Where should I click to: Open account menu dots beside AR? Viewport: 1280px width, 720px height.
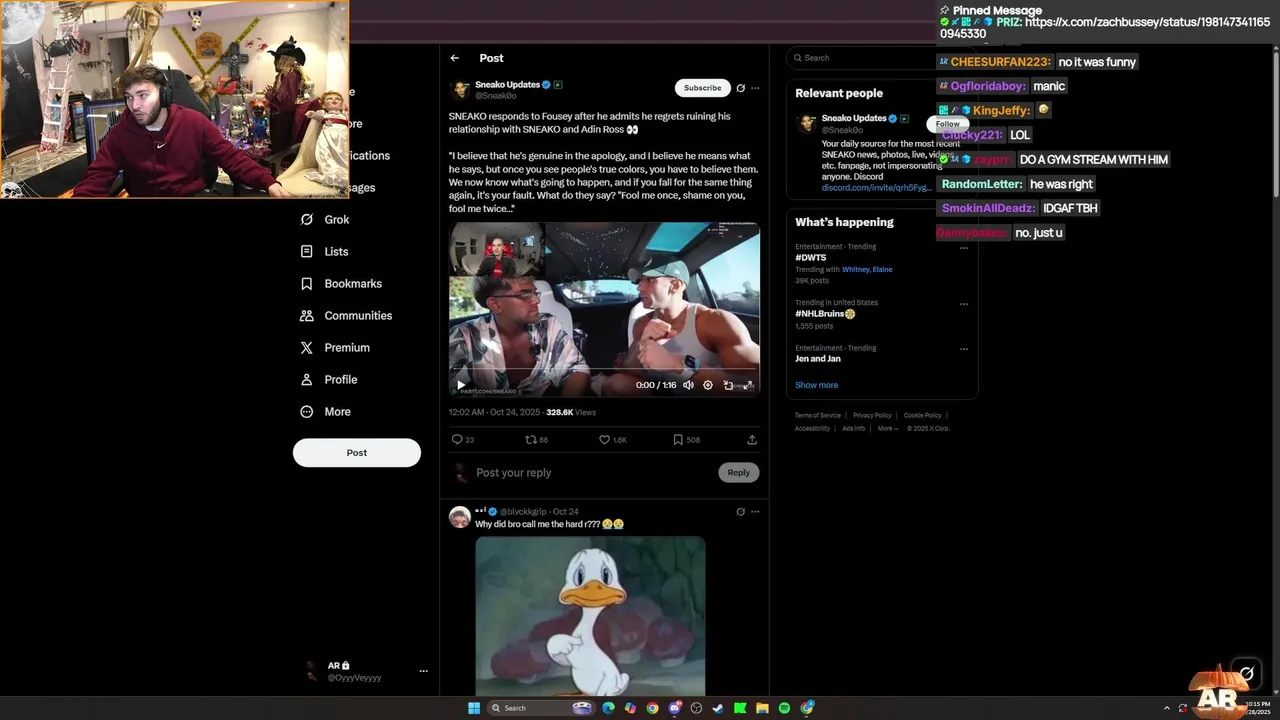click(423, 672)
